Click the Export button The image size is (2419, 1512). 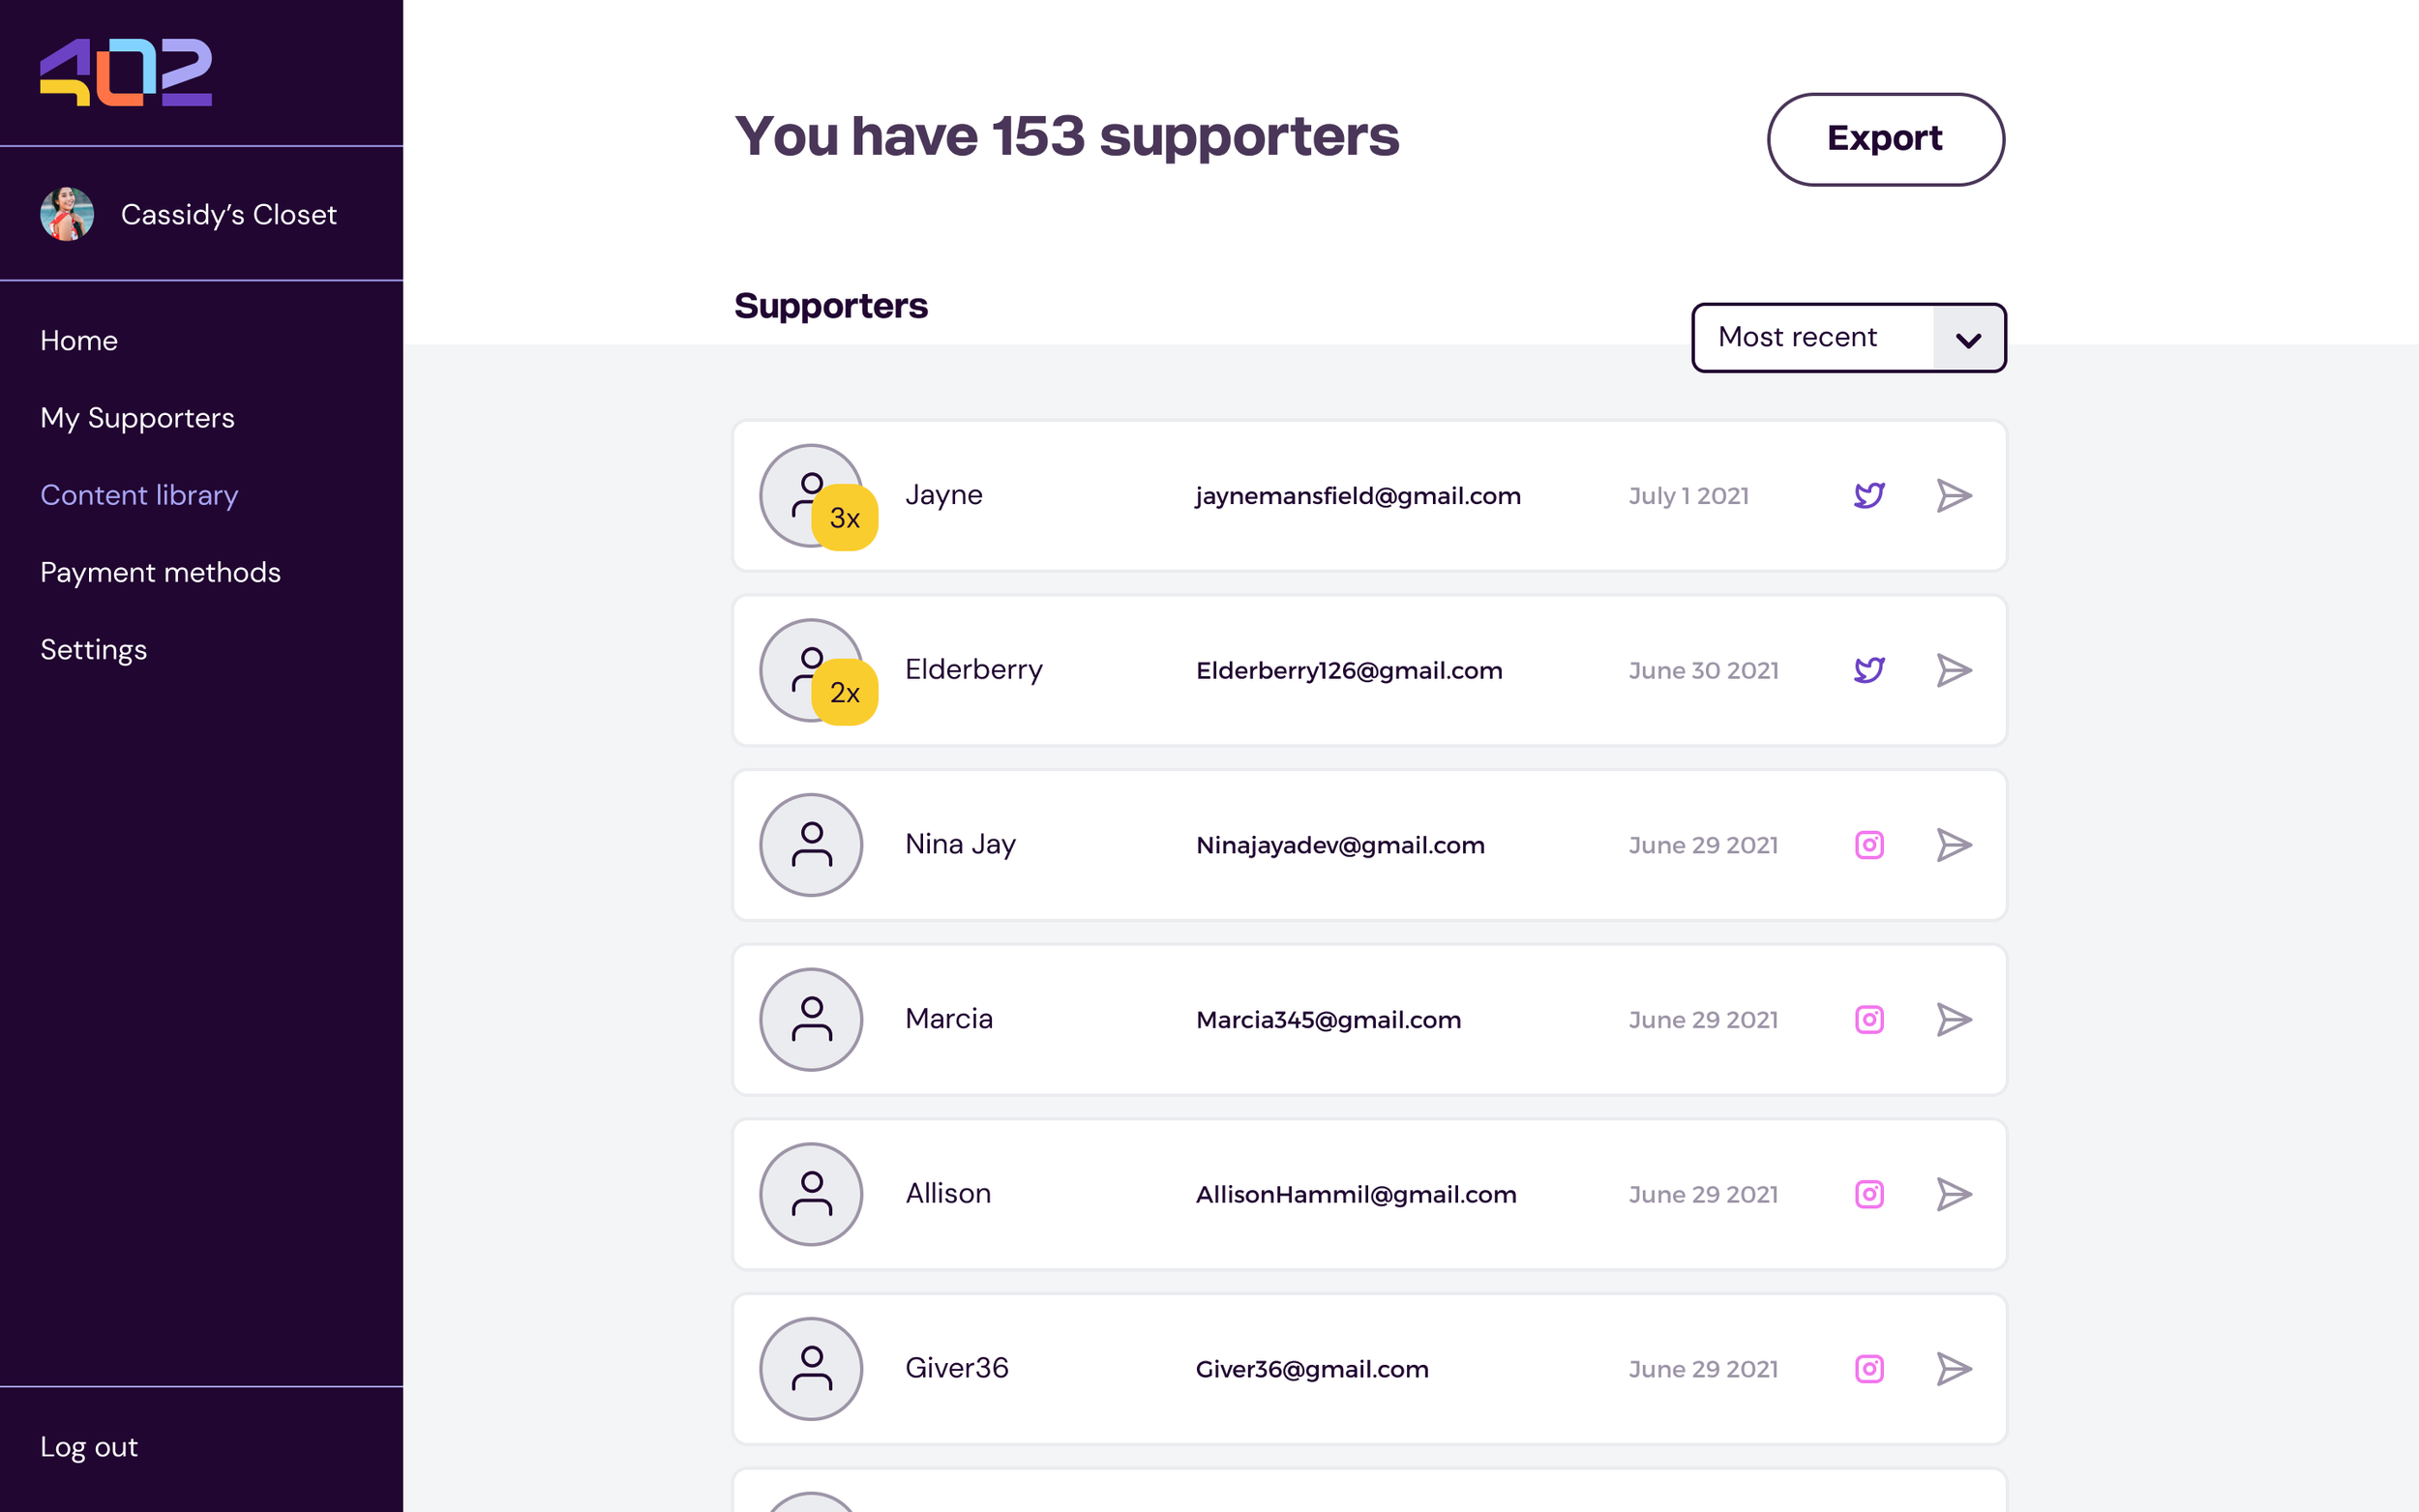(1884, 139)
